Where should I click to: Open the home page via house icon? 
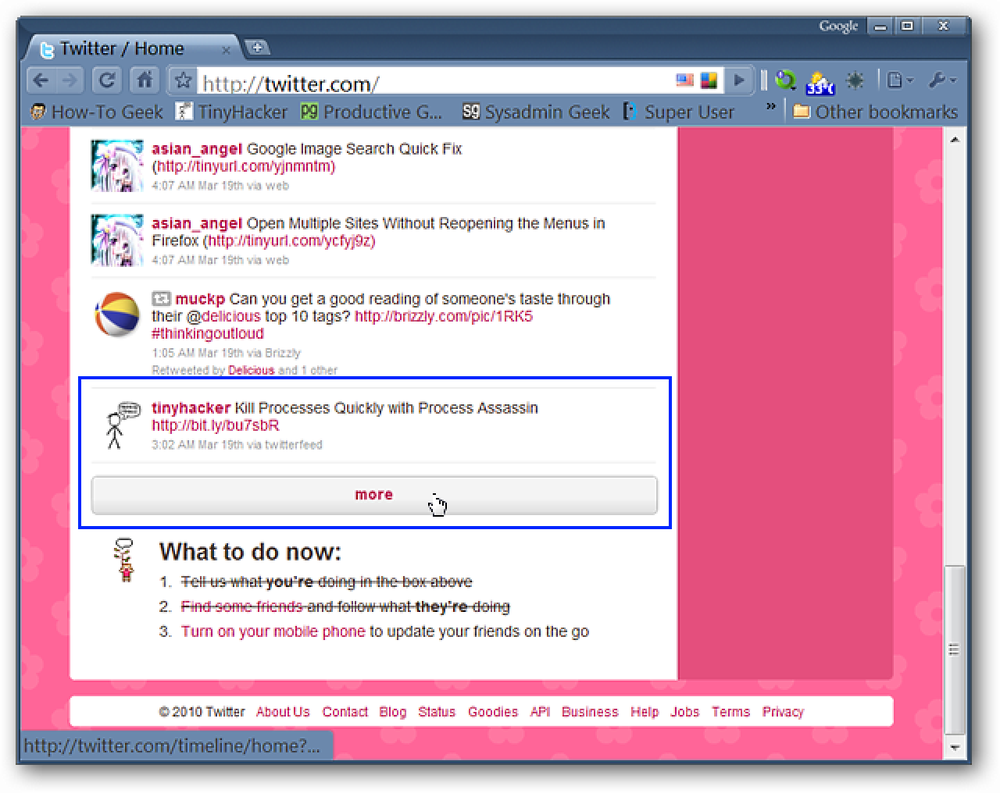[145, 80]
